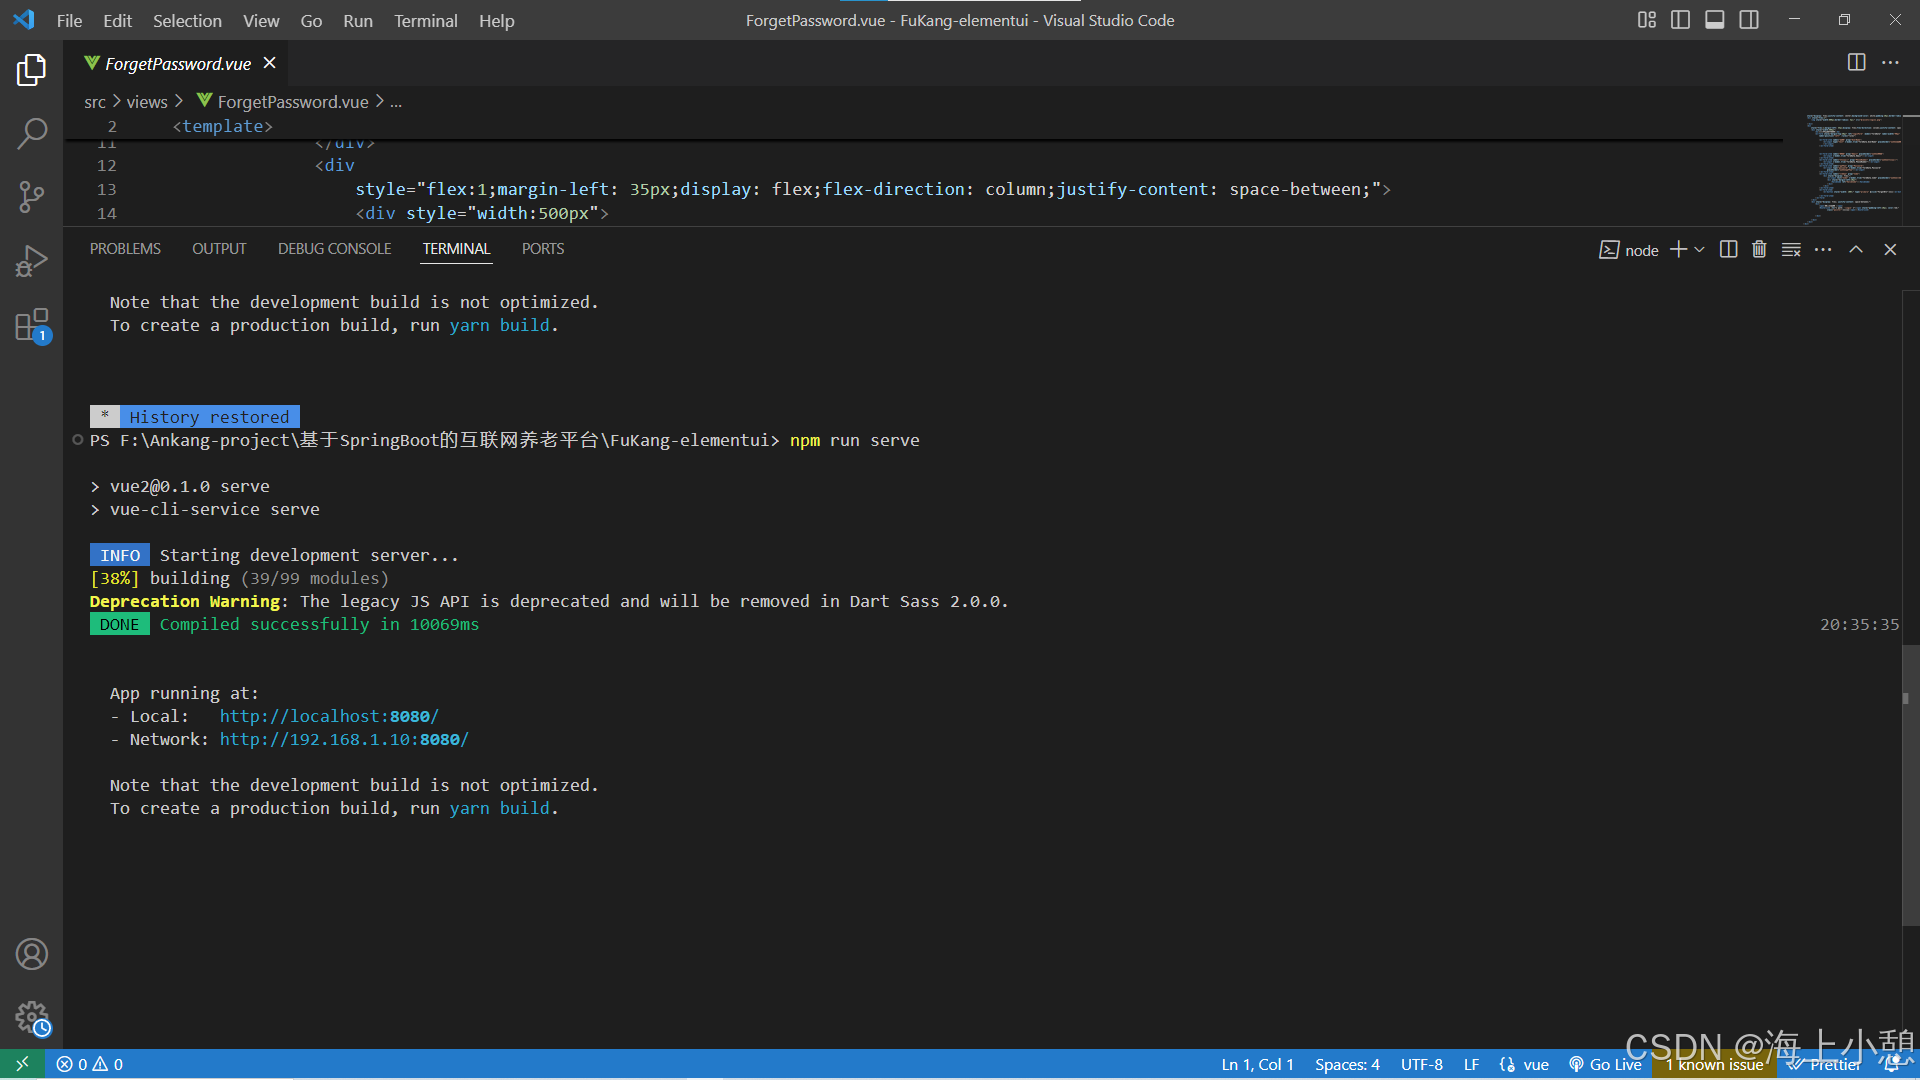Open Run and Debug view

[x=31, y=261]
